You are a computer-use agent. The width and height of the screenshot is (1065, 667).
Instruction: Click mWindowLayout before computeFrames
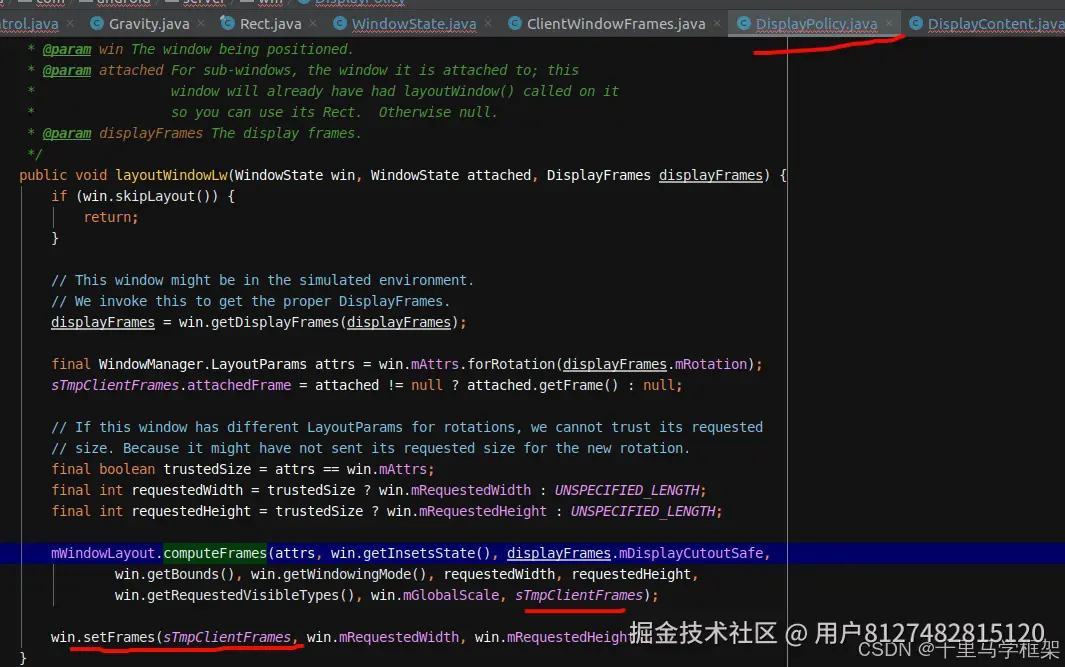[x=103, y=554]
